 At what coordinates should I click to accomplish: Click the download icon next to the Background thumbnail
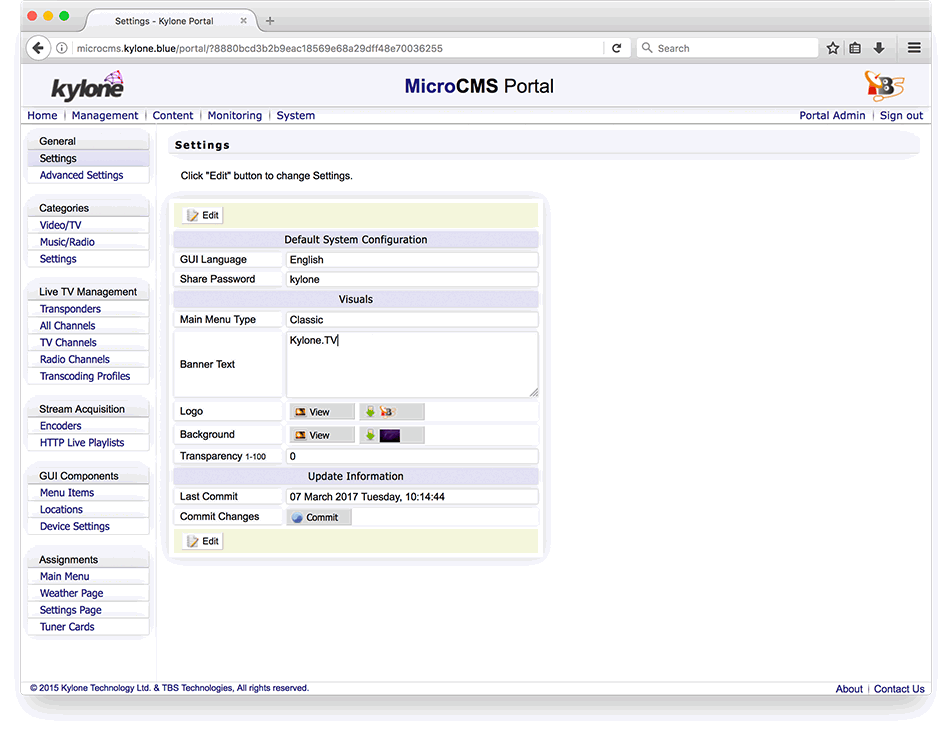pos(369,434)
